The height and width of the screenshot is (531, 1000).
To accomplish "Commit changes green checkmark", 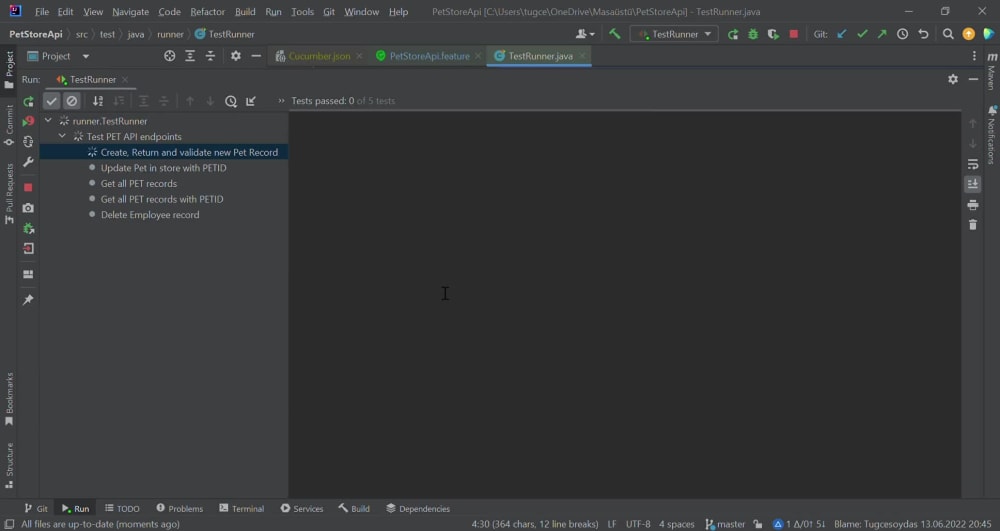I will [862, 34].
